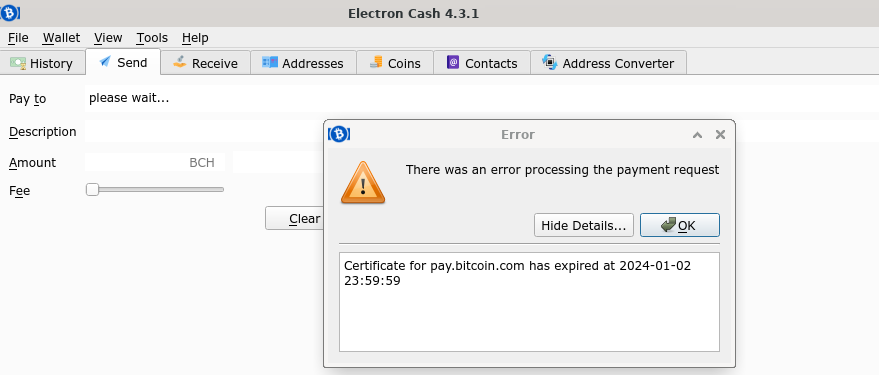Click the Fee slider handle
Image resolution: width=879 pixels, height=375 pixels.
[92, 189]
